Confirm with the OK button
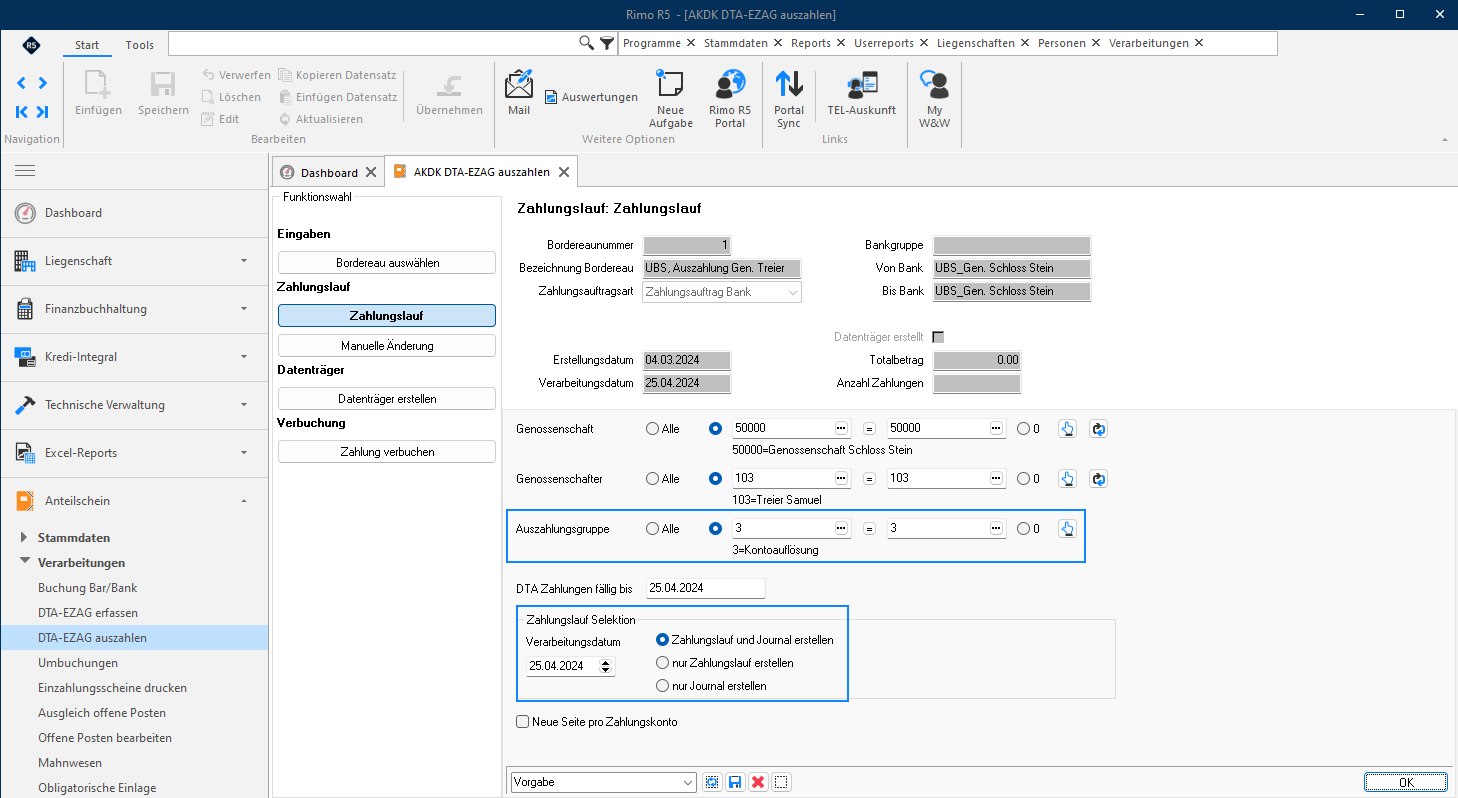Viewport: 1458px width, 798px height. coord(1405,782)
